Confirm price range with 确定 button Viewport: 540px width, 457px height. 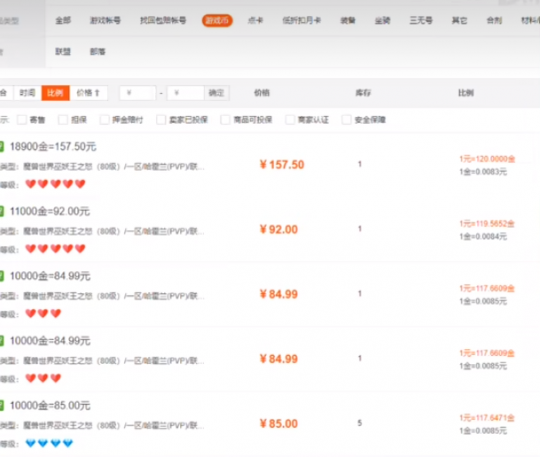[216, 93]
